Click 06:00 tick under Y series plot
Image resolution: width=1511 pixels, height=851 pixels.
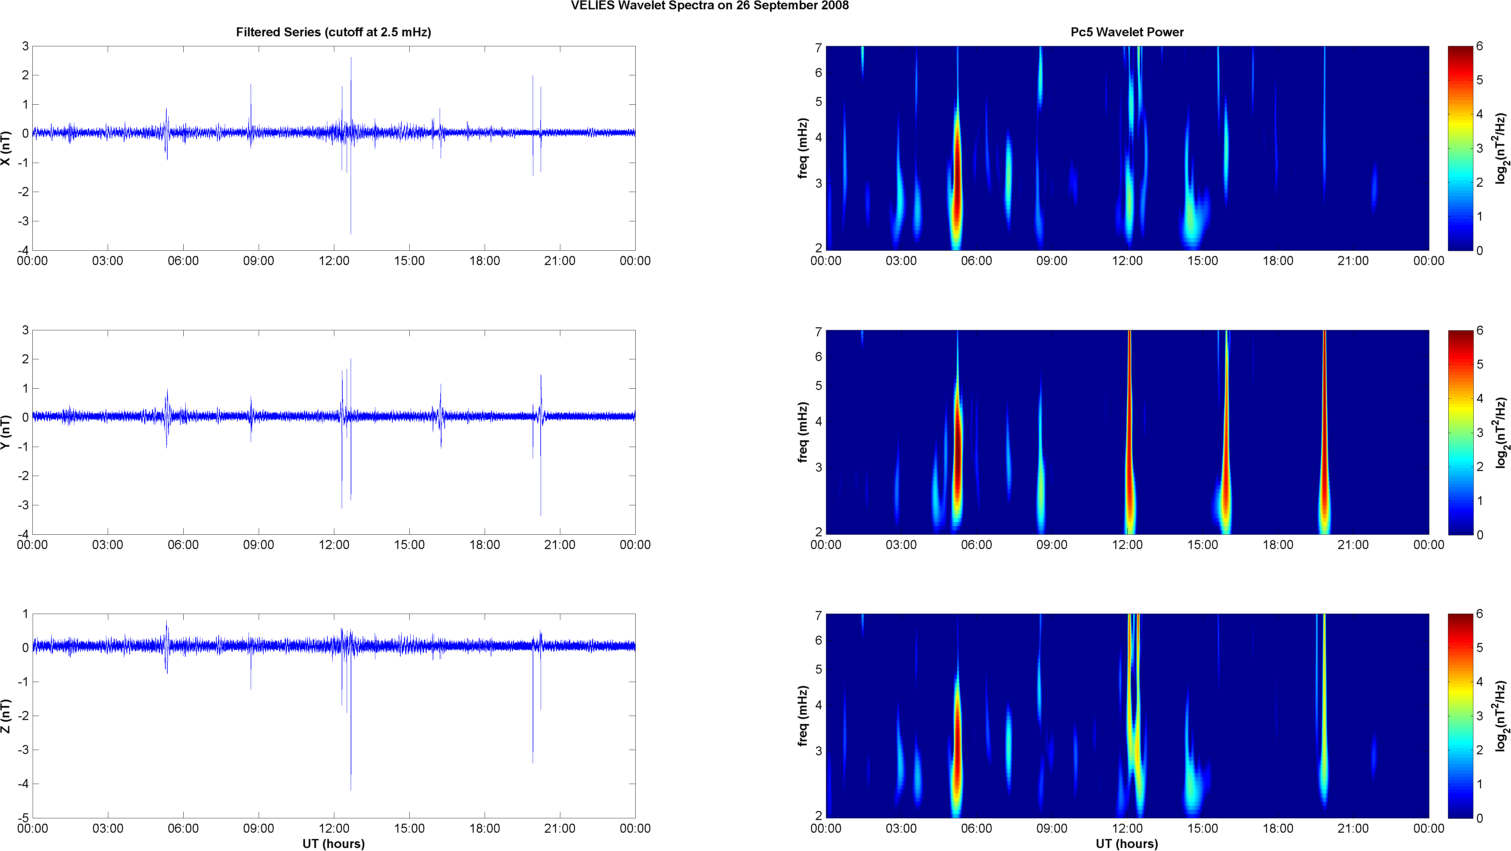click(183, 545)
